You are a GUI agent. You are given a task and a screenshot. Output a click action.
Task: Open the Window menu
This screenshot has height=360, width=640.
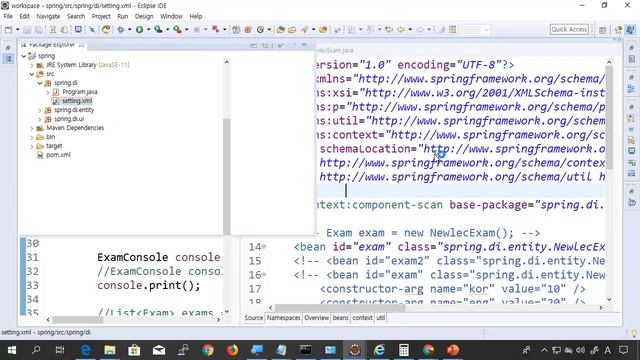point(171,16)
